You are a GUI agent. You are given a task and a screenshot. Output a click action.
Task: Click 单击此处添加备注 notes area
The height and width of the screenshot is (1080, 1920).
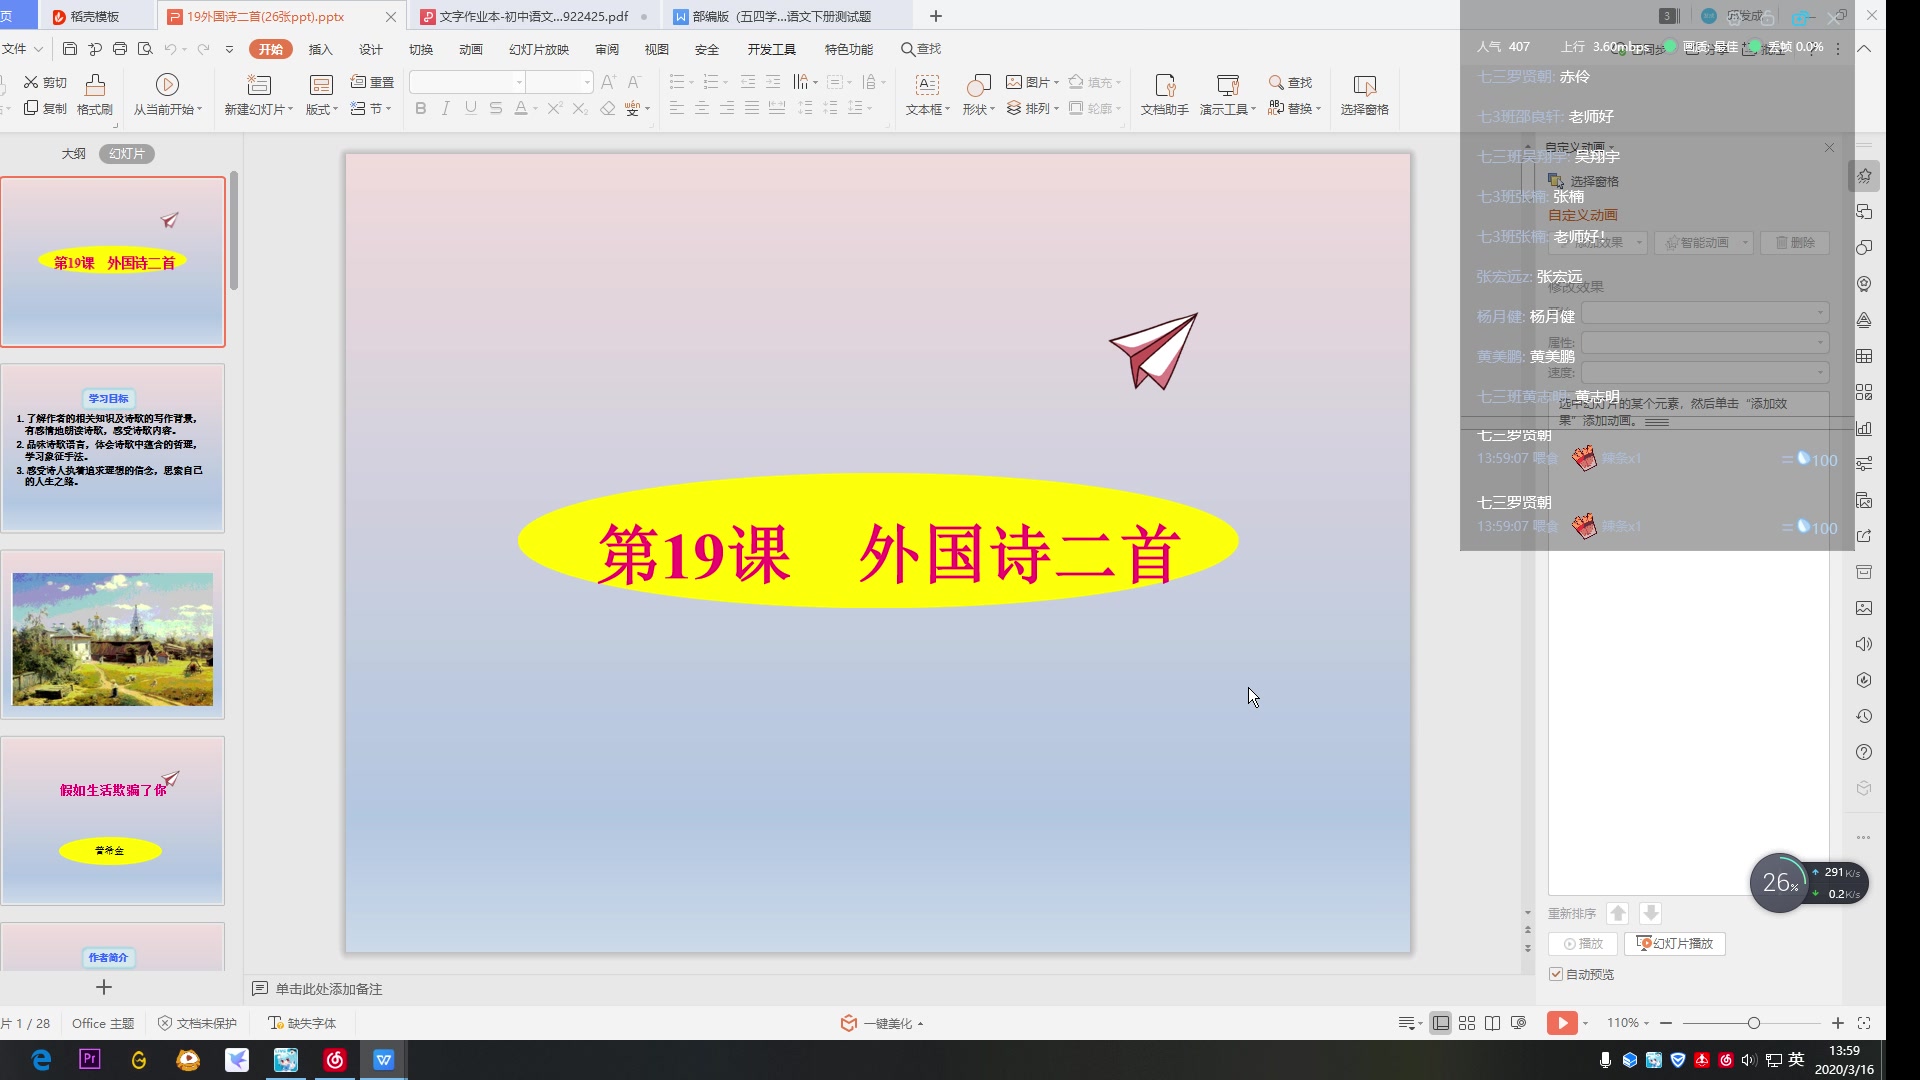[329, 988]
